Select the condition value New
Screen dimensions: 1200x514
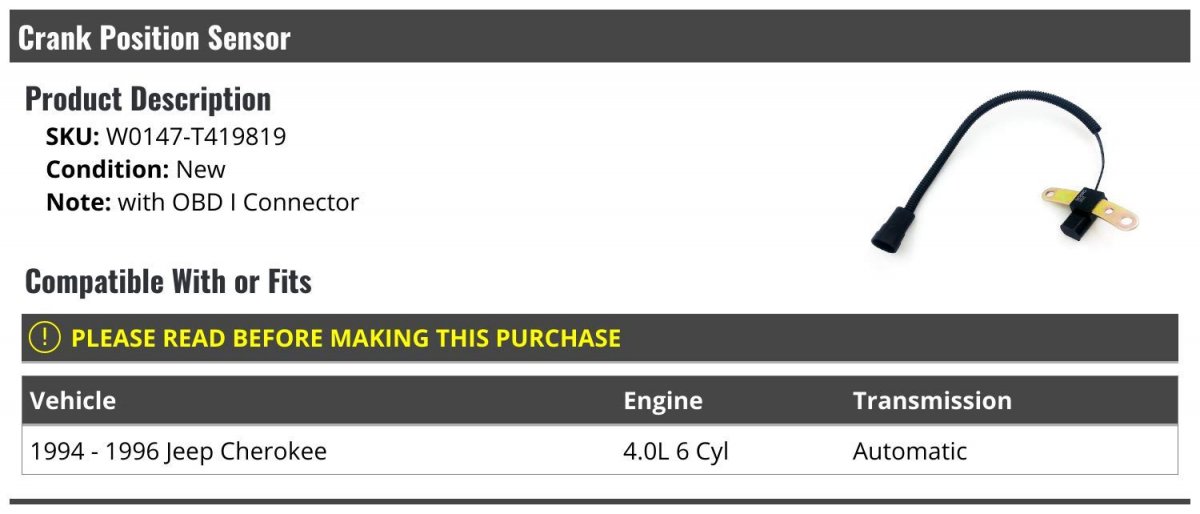(x=201, y=169)
